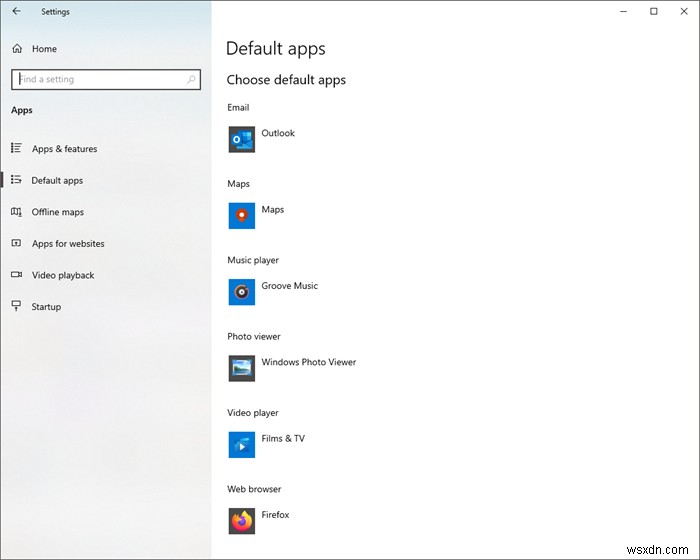Click the Startup sidebar icon
The height and width of the screenshot is (560, 700).
pyautogui.click(x=16, y=306)
